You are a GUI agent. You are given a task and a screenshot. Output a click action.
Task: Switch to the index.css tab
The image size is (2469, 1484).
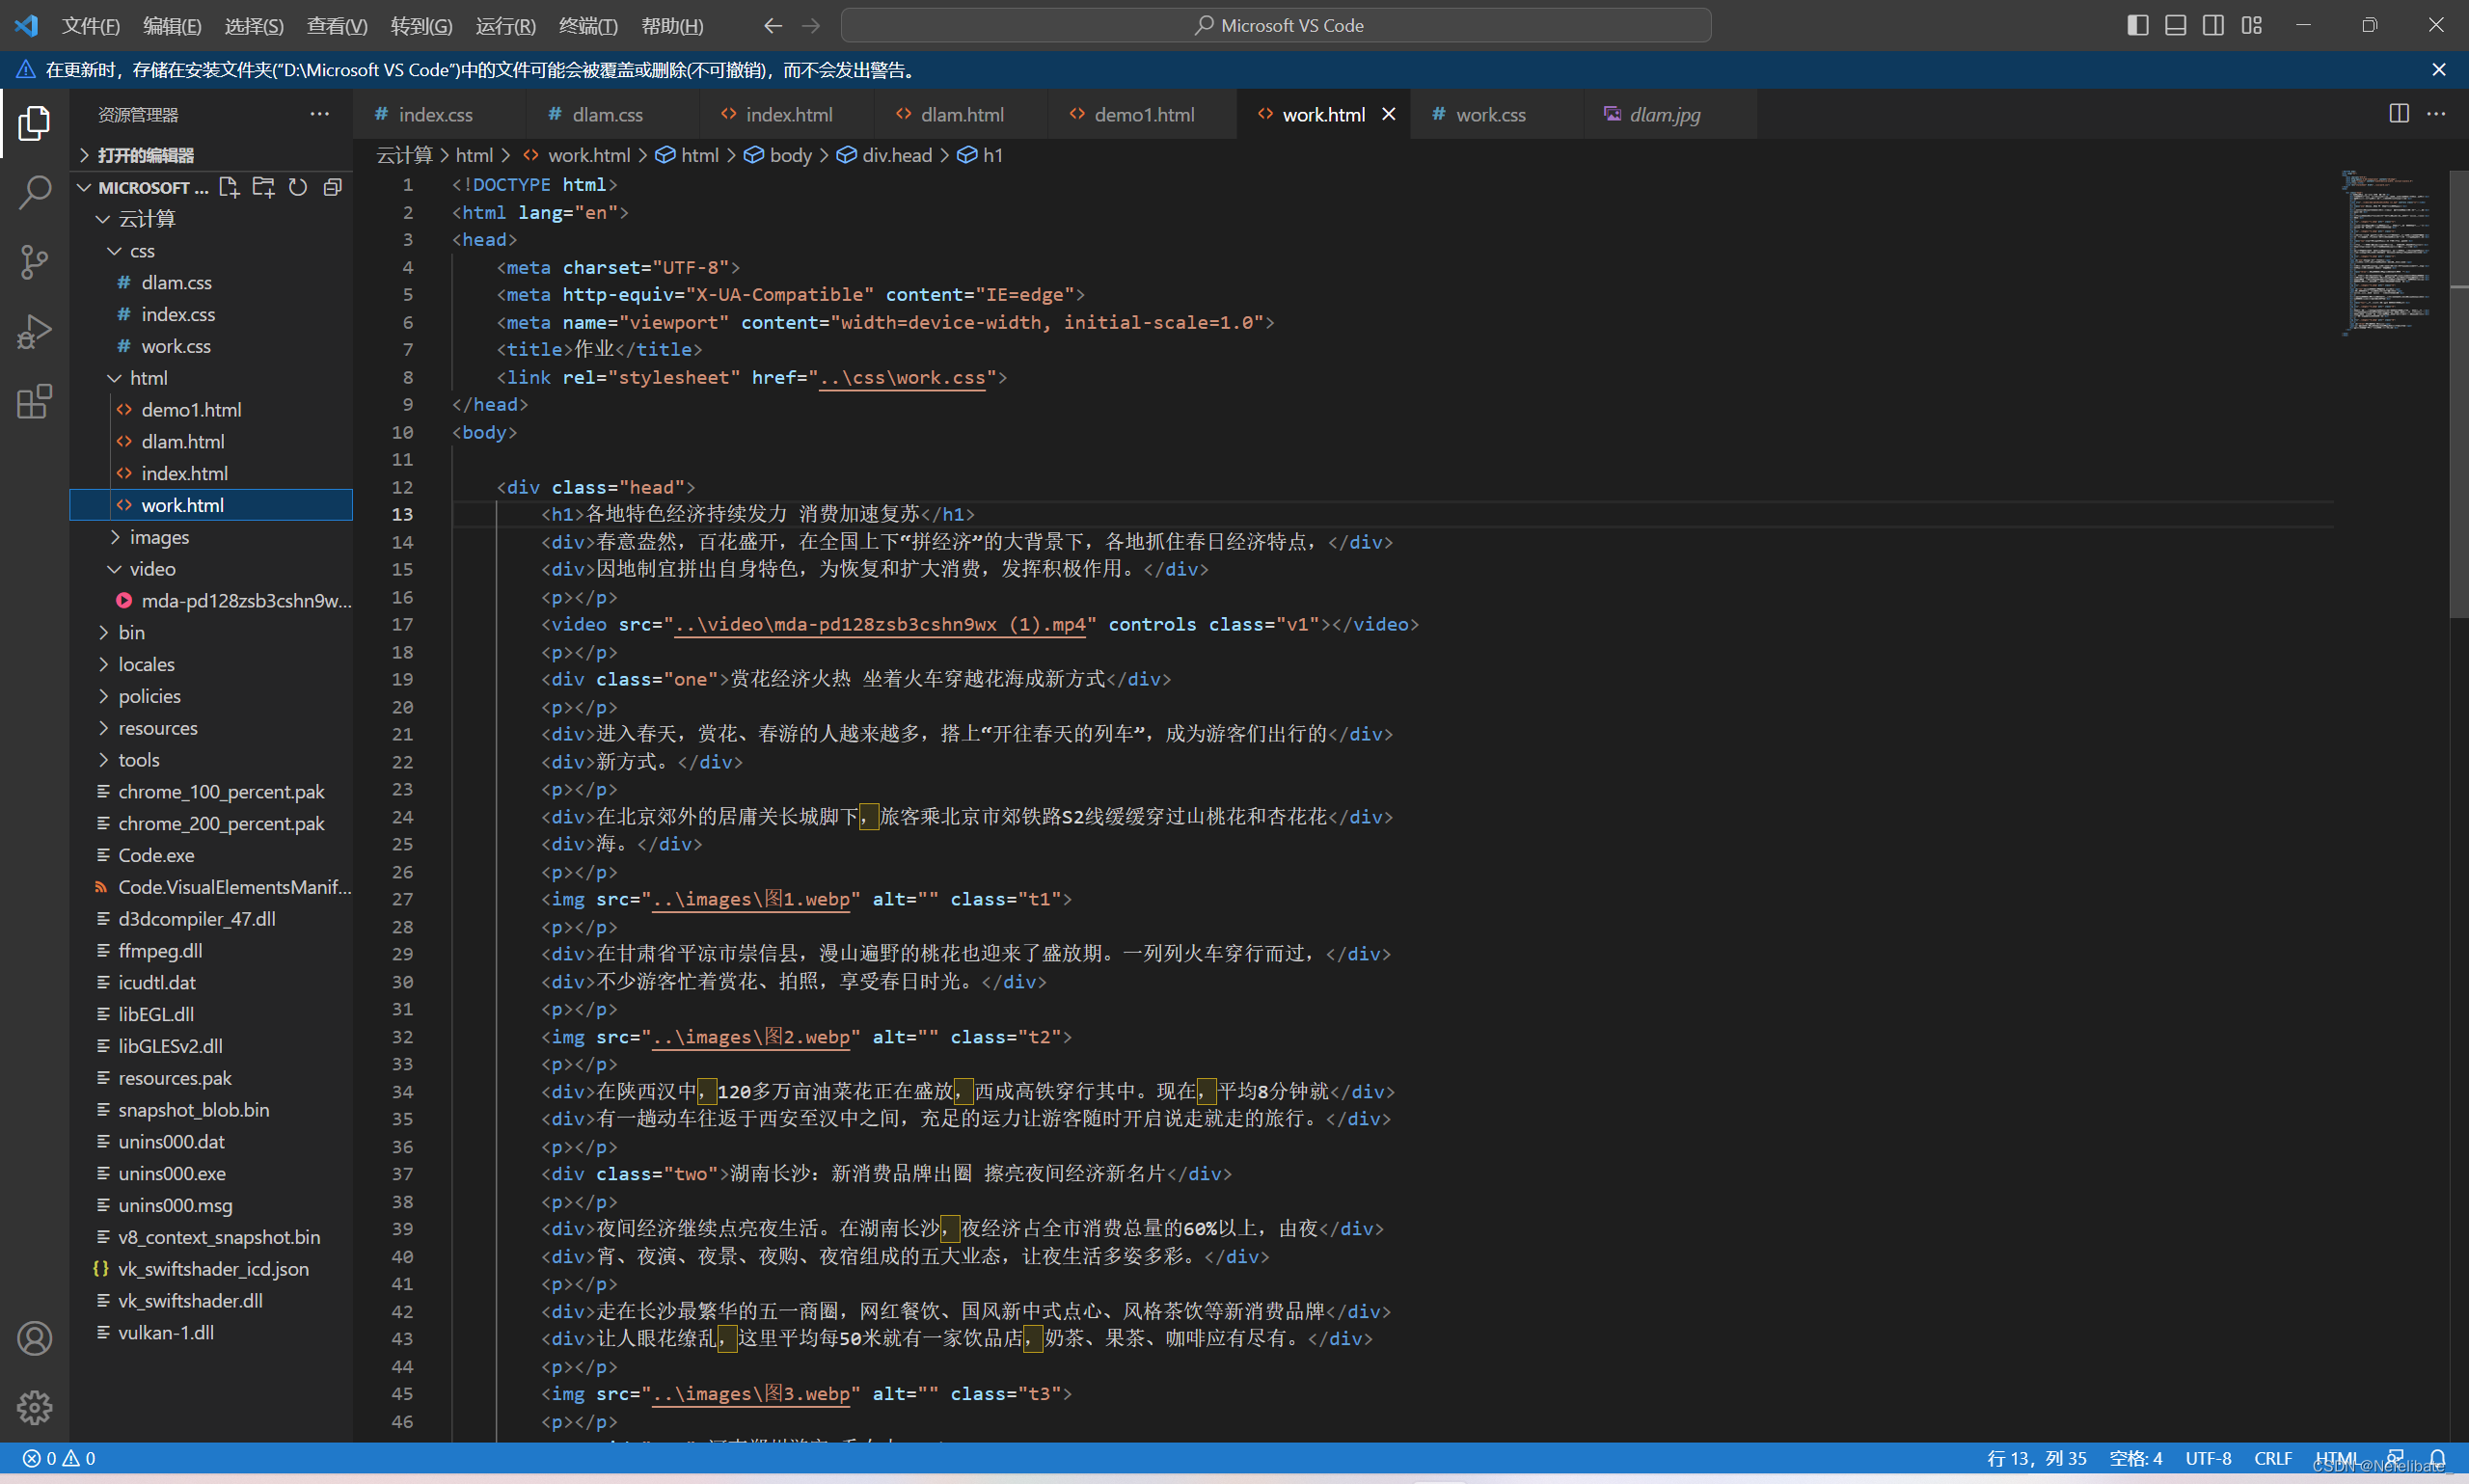coord(437,114)
